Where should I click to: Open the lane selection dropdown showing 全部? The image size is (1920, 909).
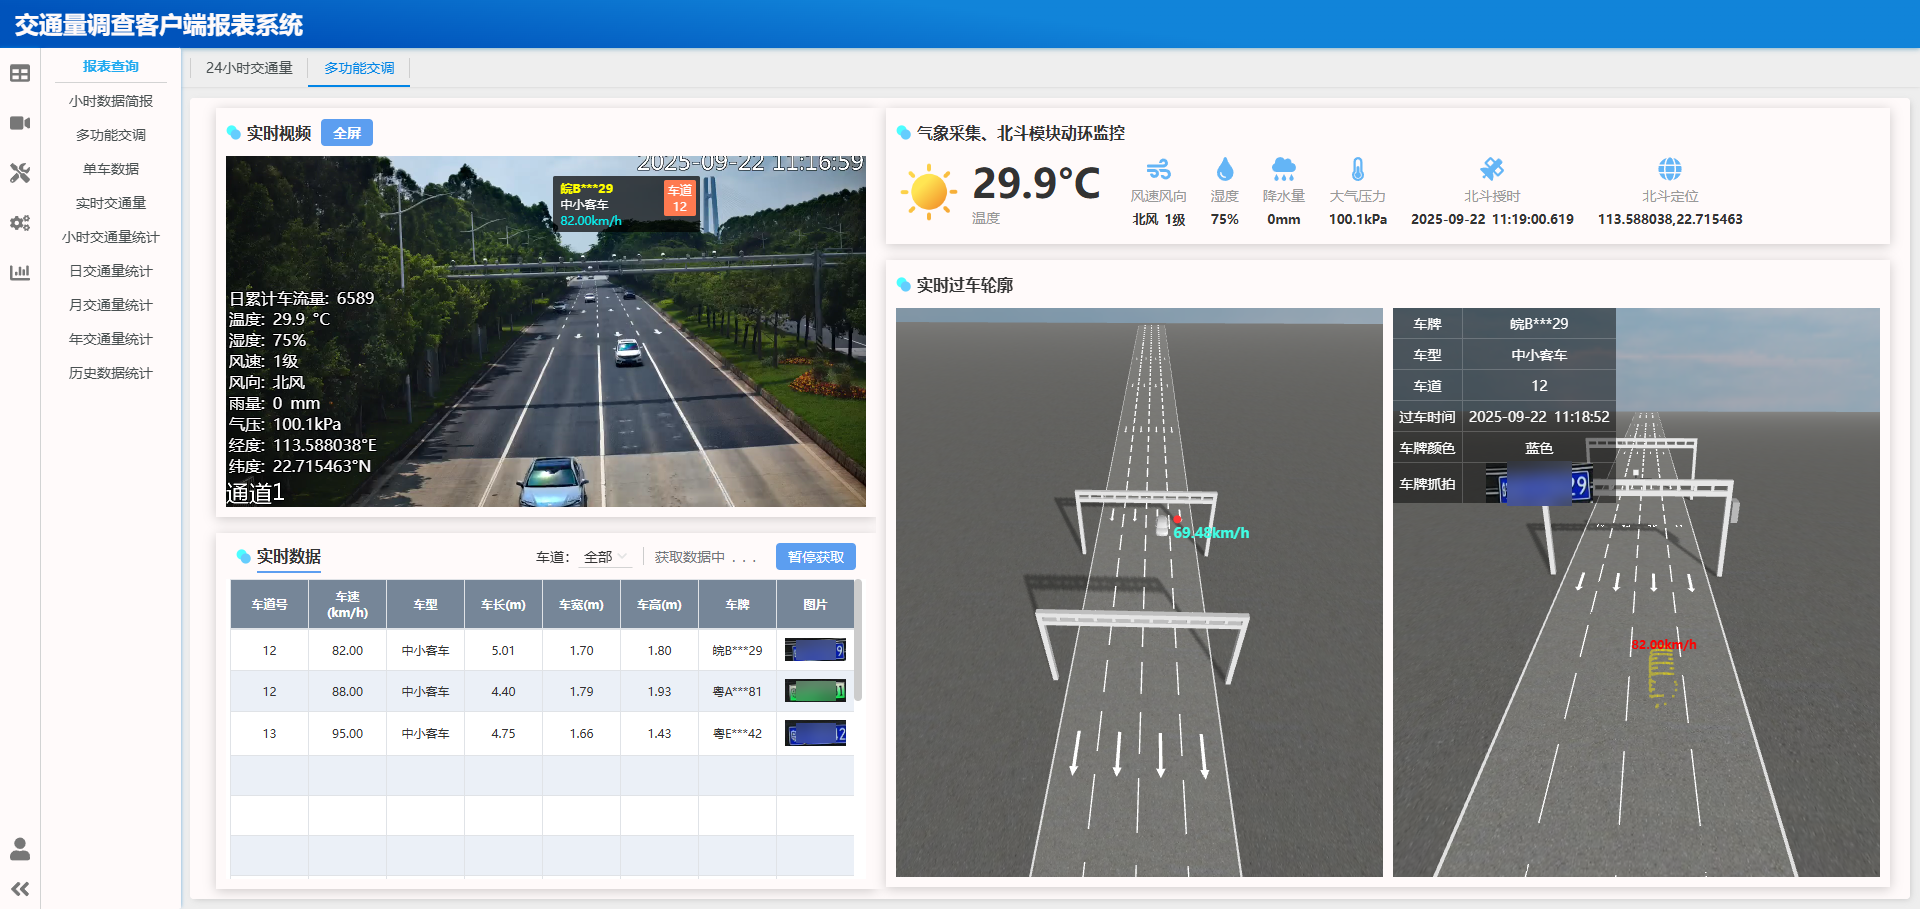(605, 557)
